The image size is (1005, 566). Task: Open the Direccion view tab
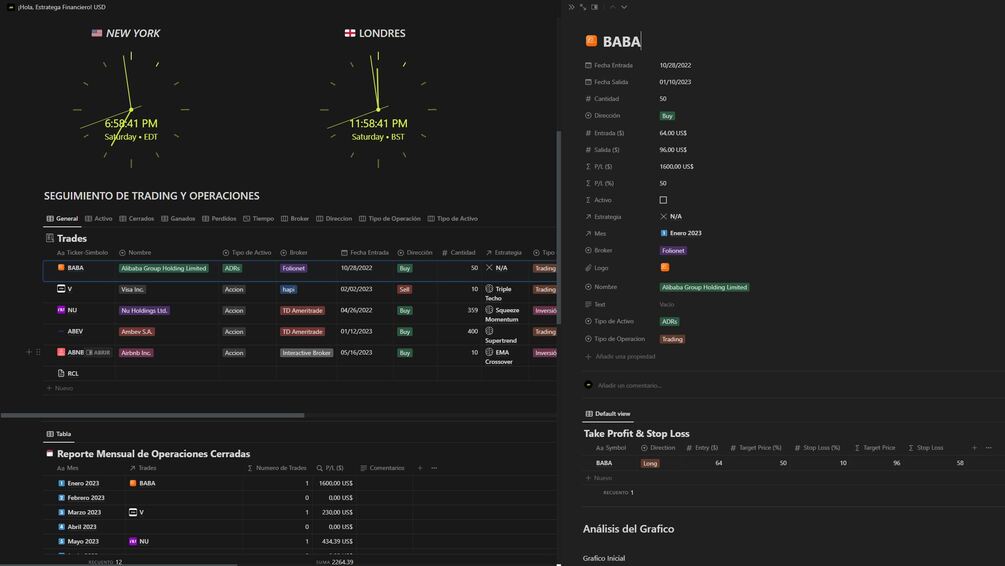(x=334, y=219)
